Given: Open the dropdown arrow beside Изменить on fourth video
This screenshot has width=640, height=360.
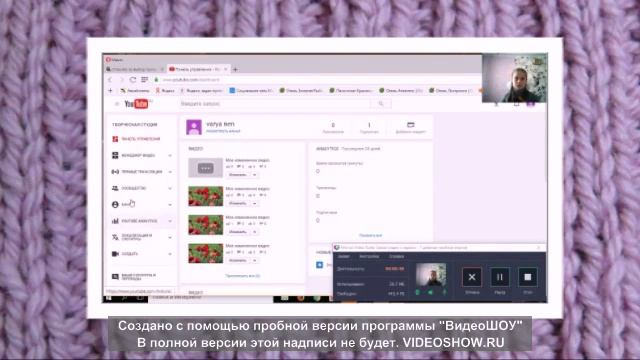Looking at the screenshot, I should (254, 260).
